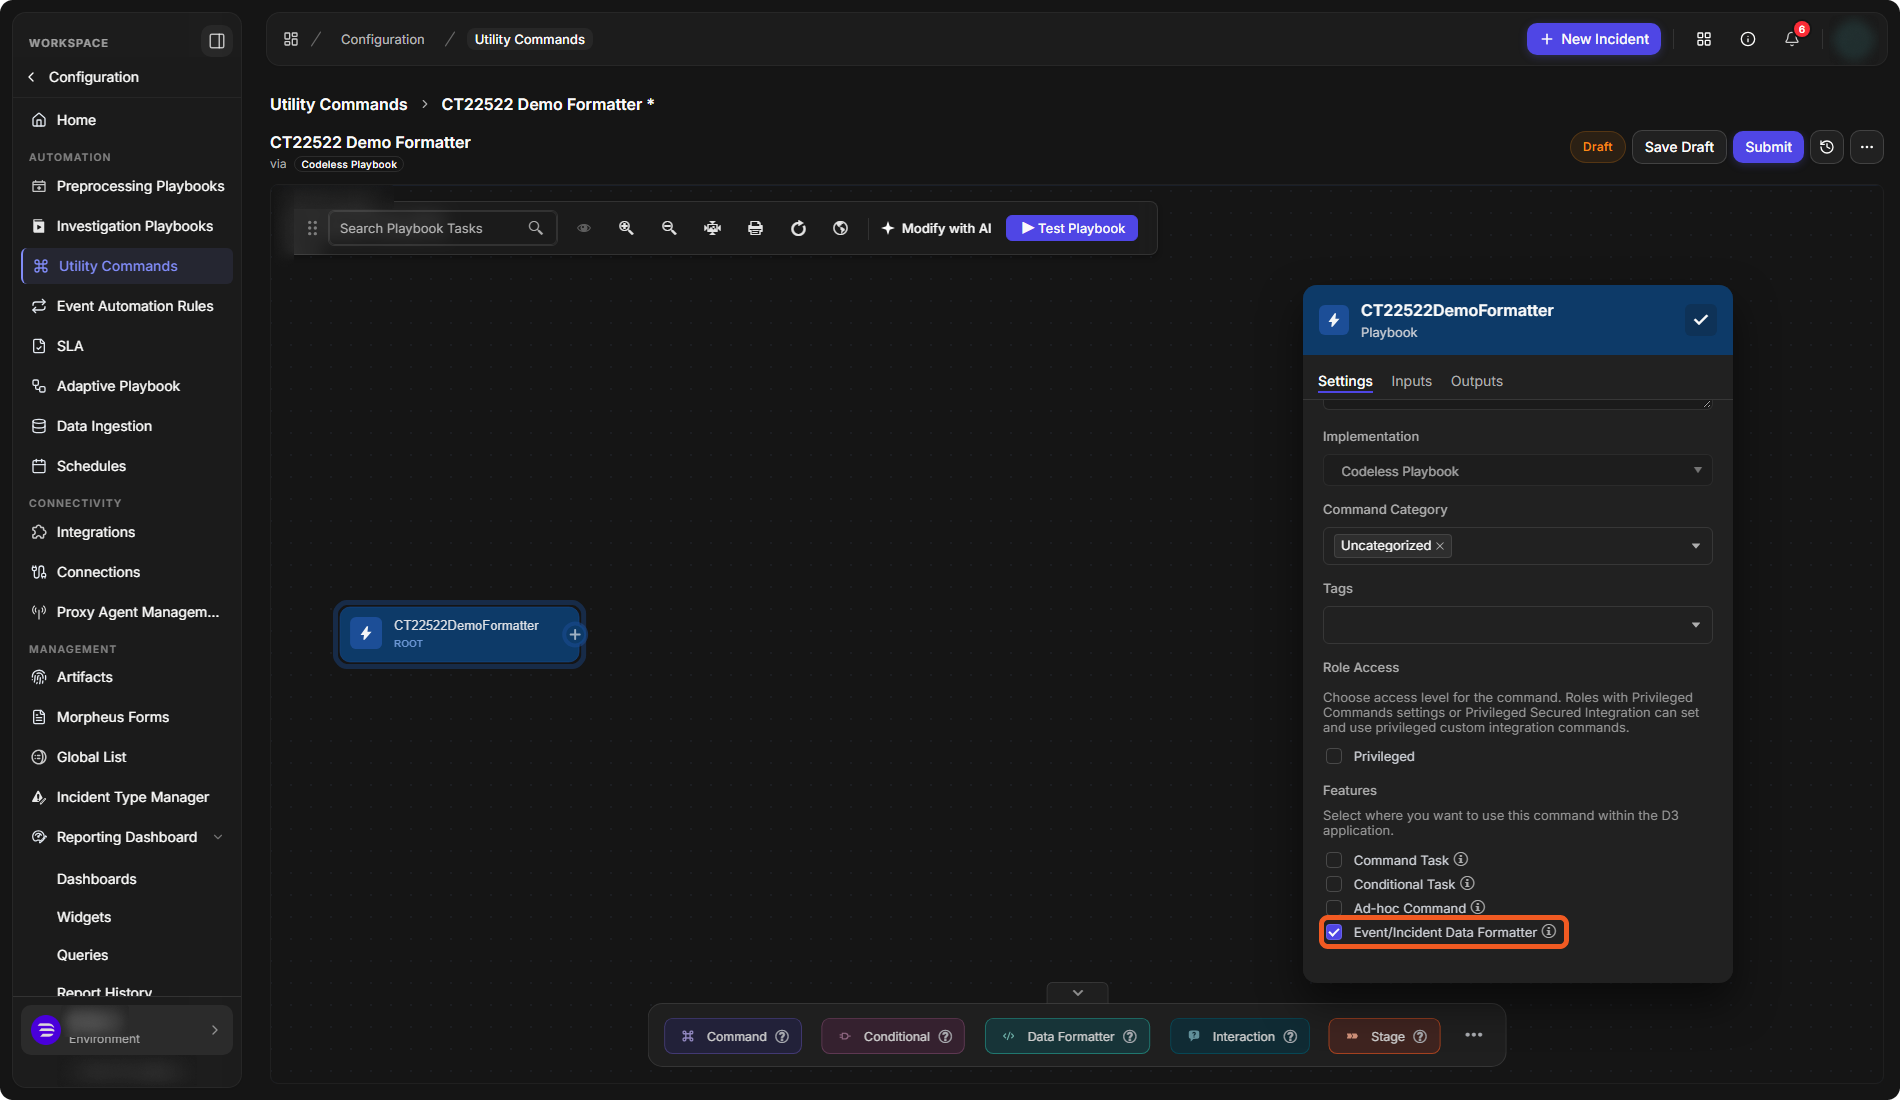Screen dimensions: 1900x1100
Task: Click the Test Playbook button
Action: (x=1072, y=228)
